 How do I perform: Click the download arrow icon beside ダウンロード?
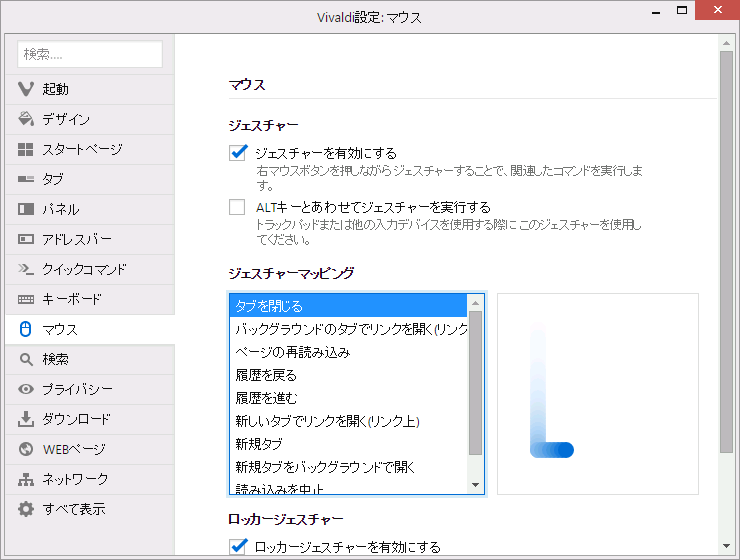click(25, 418)
